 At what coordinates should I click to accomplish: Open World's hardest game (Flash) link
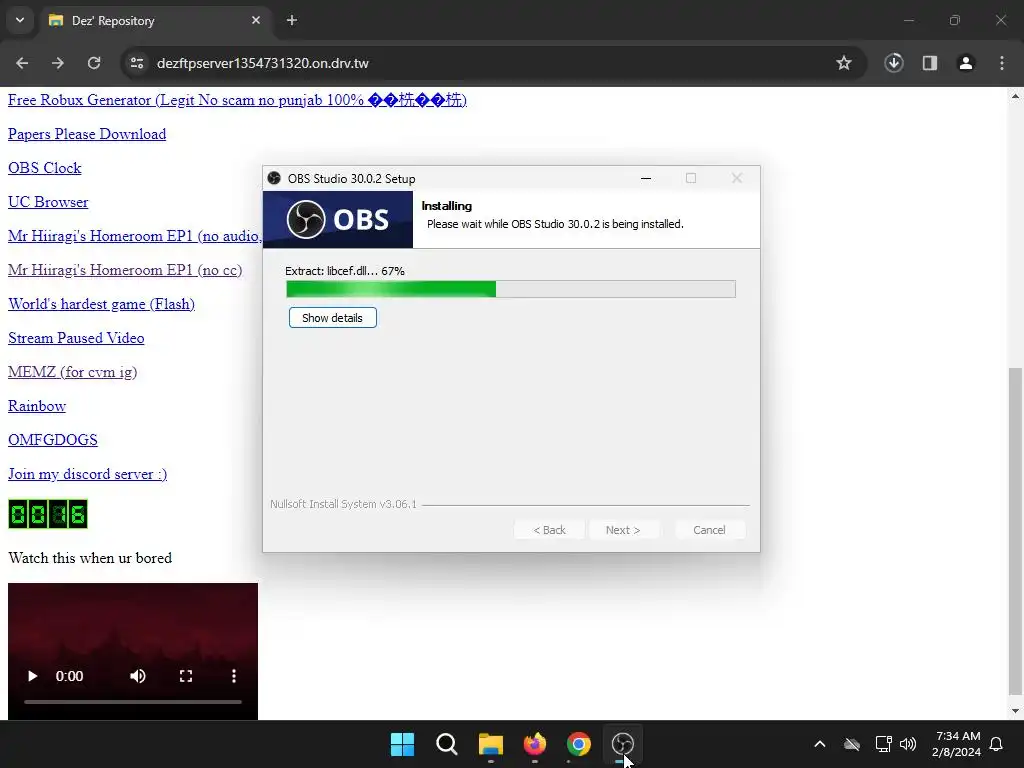pyautogui.click(x=101, y=304)
